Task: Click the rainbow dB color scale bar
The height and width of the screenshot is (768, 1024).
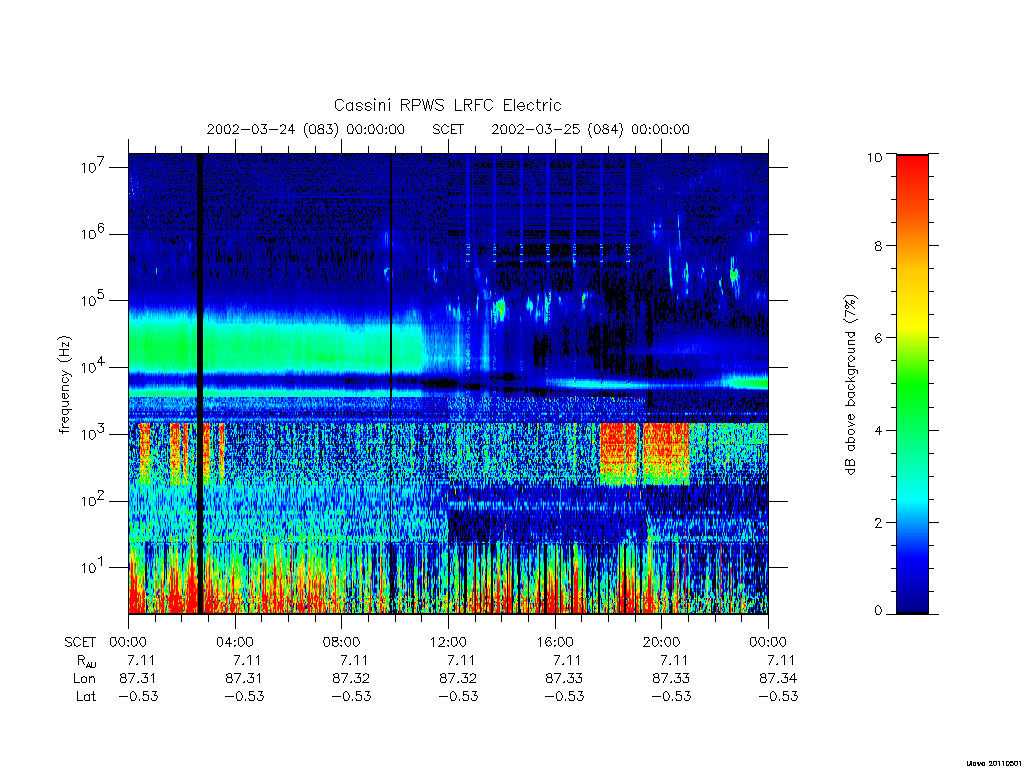Action: pyautogui.click(x=912, y=384)
